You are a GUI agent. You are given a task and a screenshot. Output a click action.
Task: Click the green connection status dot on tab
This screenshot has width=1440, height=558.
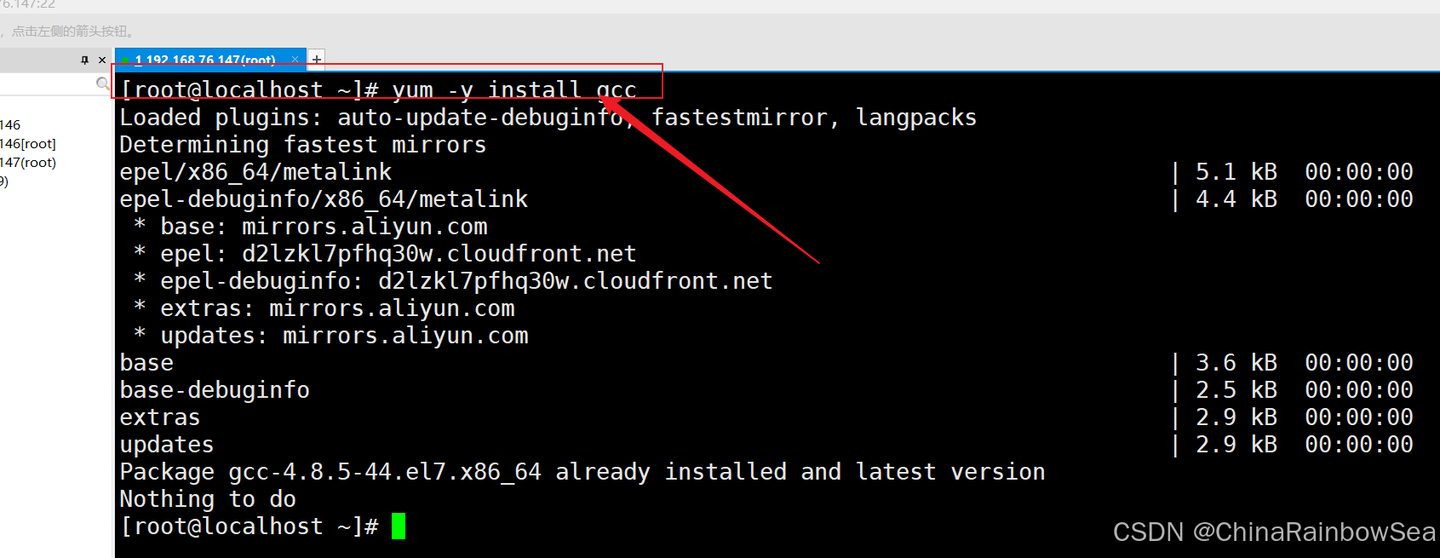pyautogui.click(x=125, y=60)
